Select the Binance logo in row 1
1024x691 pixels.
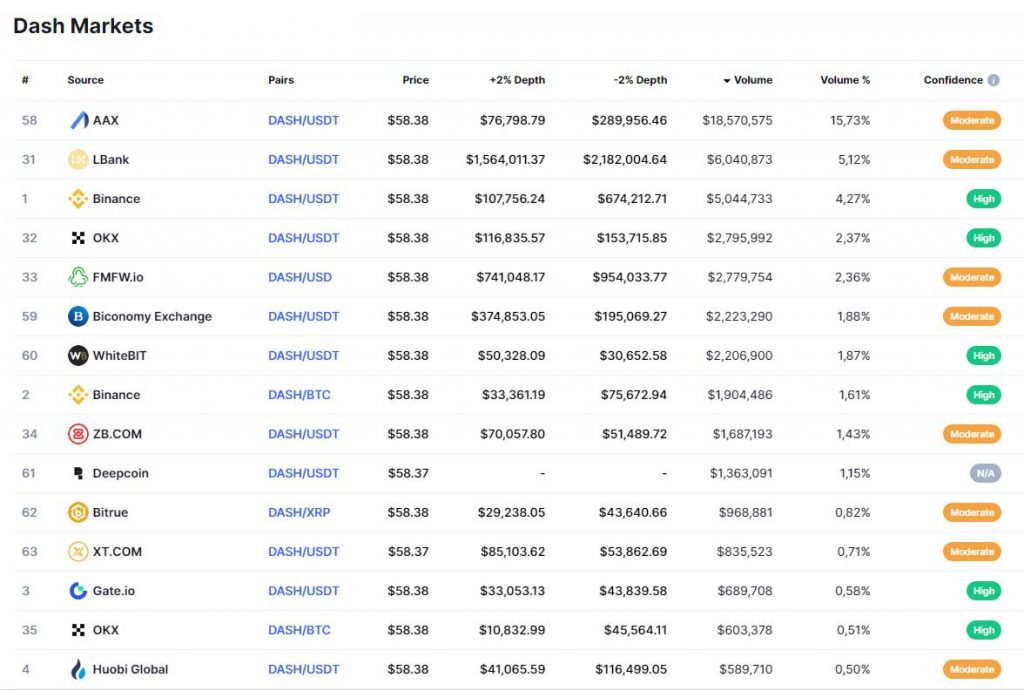point(78,198)
